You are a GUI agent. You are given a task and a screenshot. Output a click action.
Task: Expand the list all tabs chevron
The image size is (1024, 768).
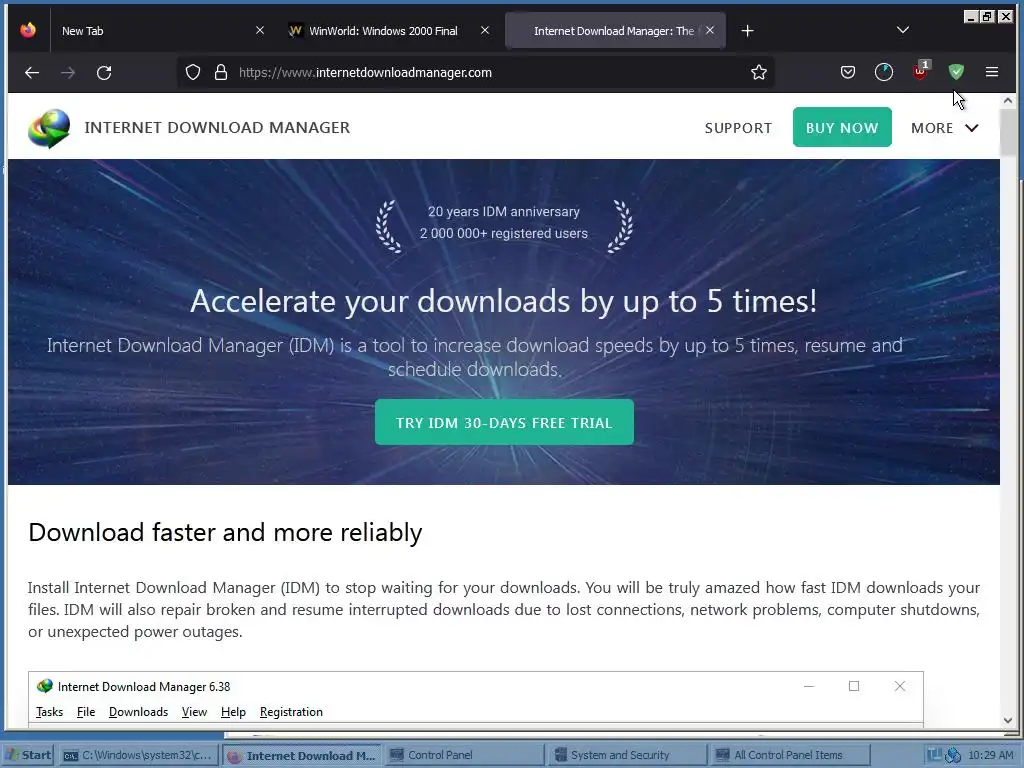[x=903, y=30]
